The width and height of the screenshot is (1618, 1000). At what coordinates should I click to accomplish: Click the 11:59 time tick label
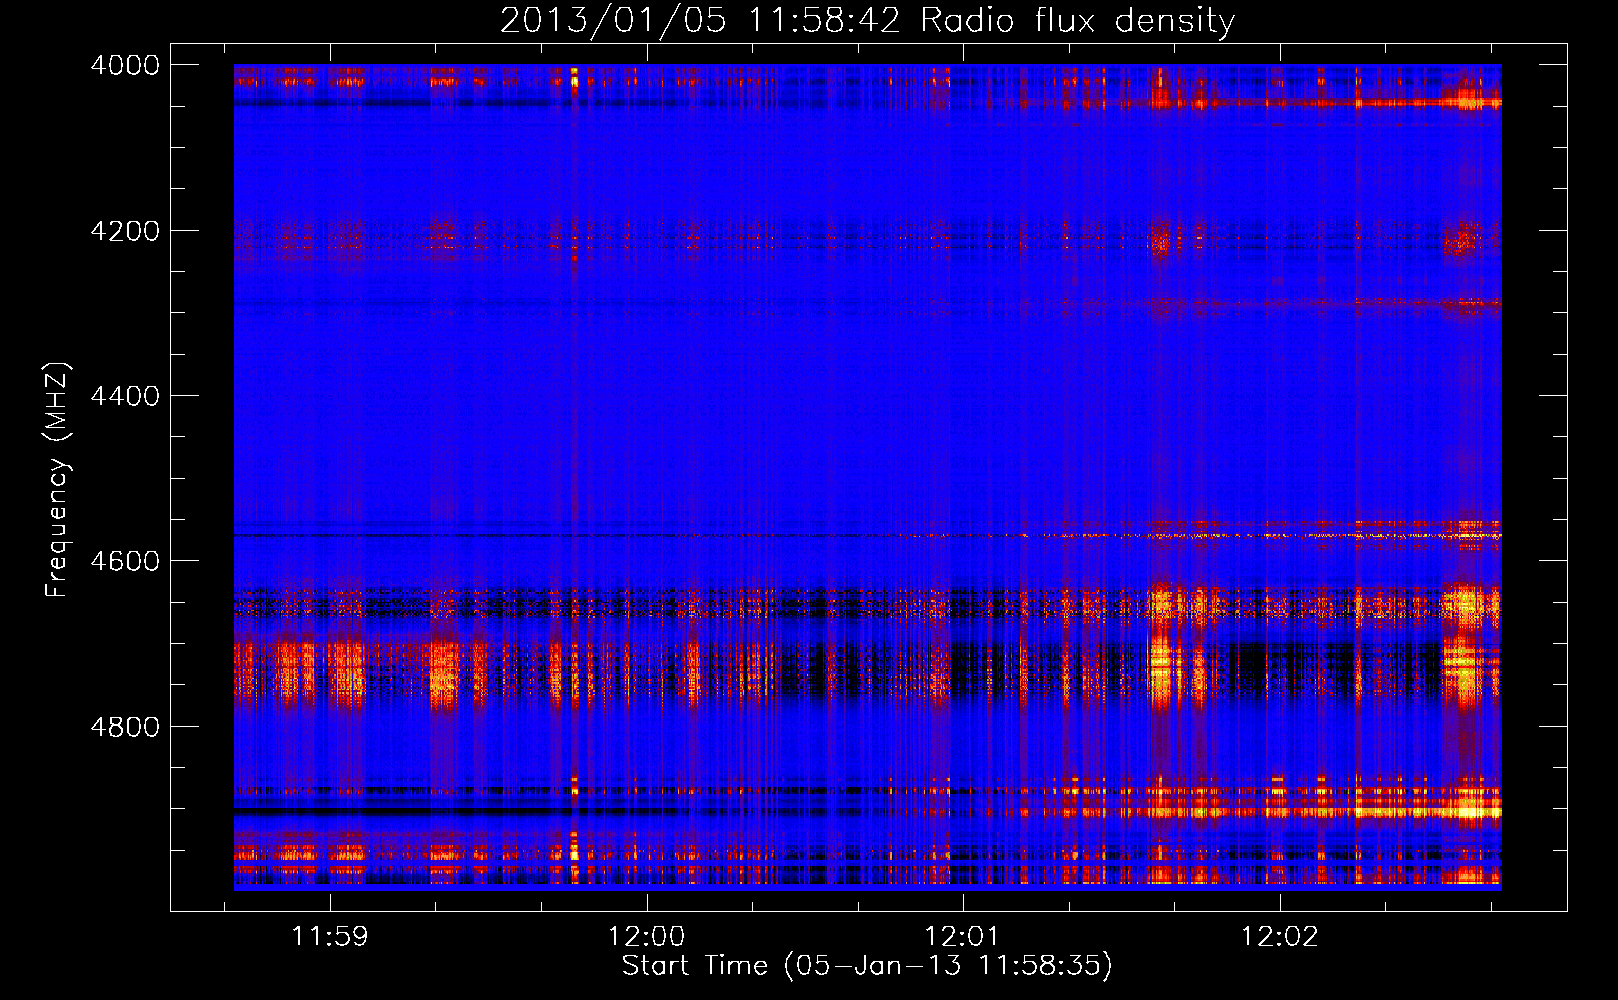pos(330,937)
